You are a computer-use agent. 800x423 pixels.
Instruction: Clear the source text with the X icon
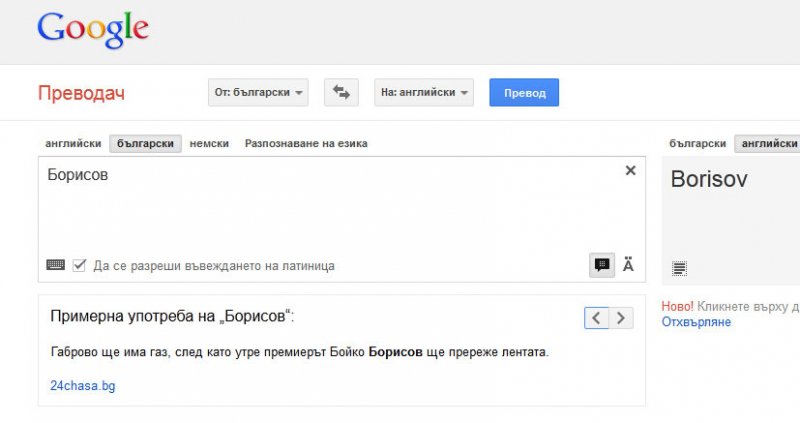[x=630, y=171]
